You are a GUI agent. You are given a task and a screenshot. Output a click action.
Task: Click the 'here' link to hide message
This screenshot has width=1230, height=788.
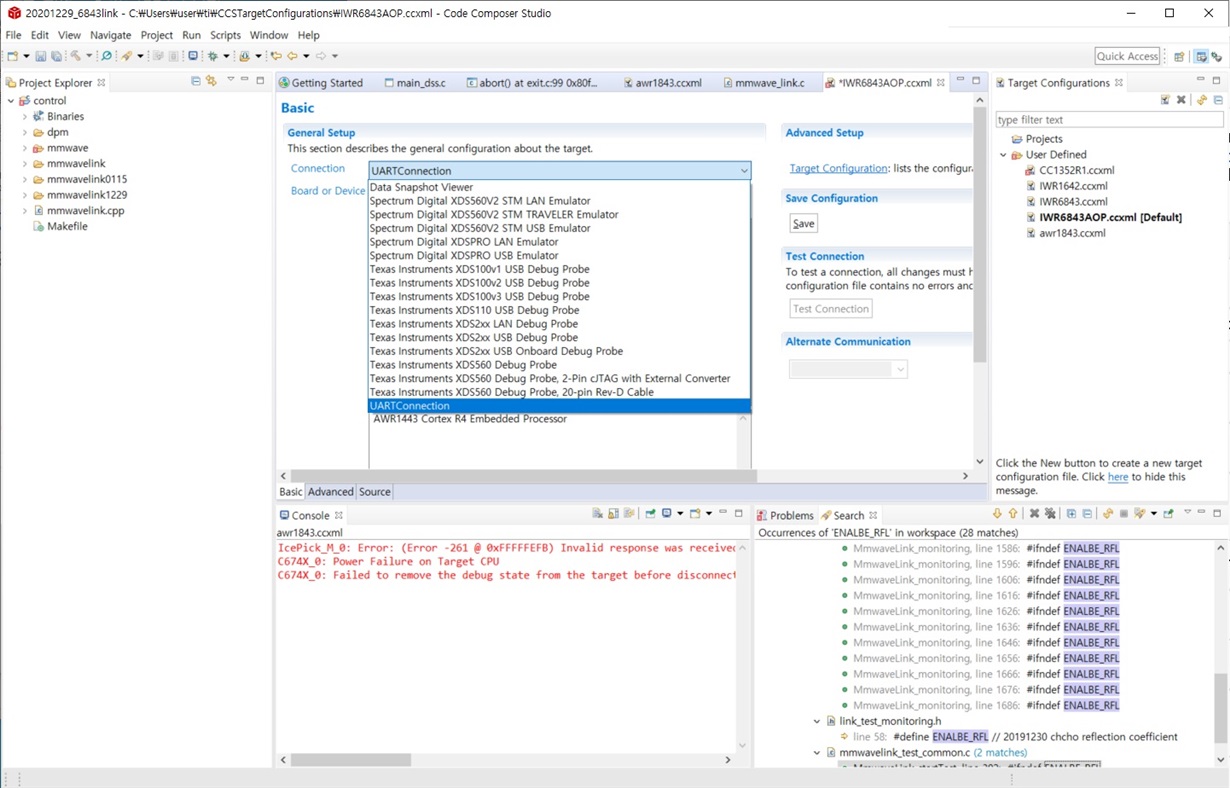pyautogui.click(x=1118, y=477)
